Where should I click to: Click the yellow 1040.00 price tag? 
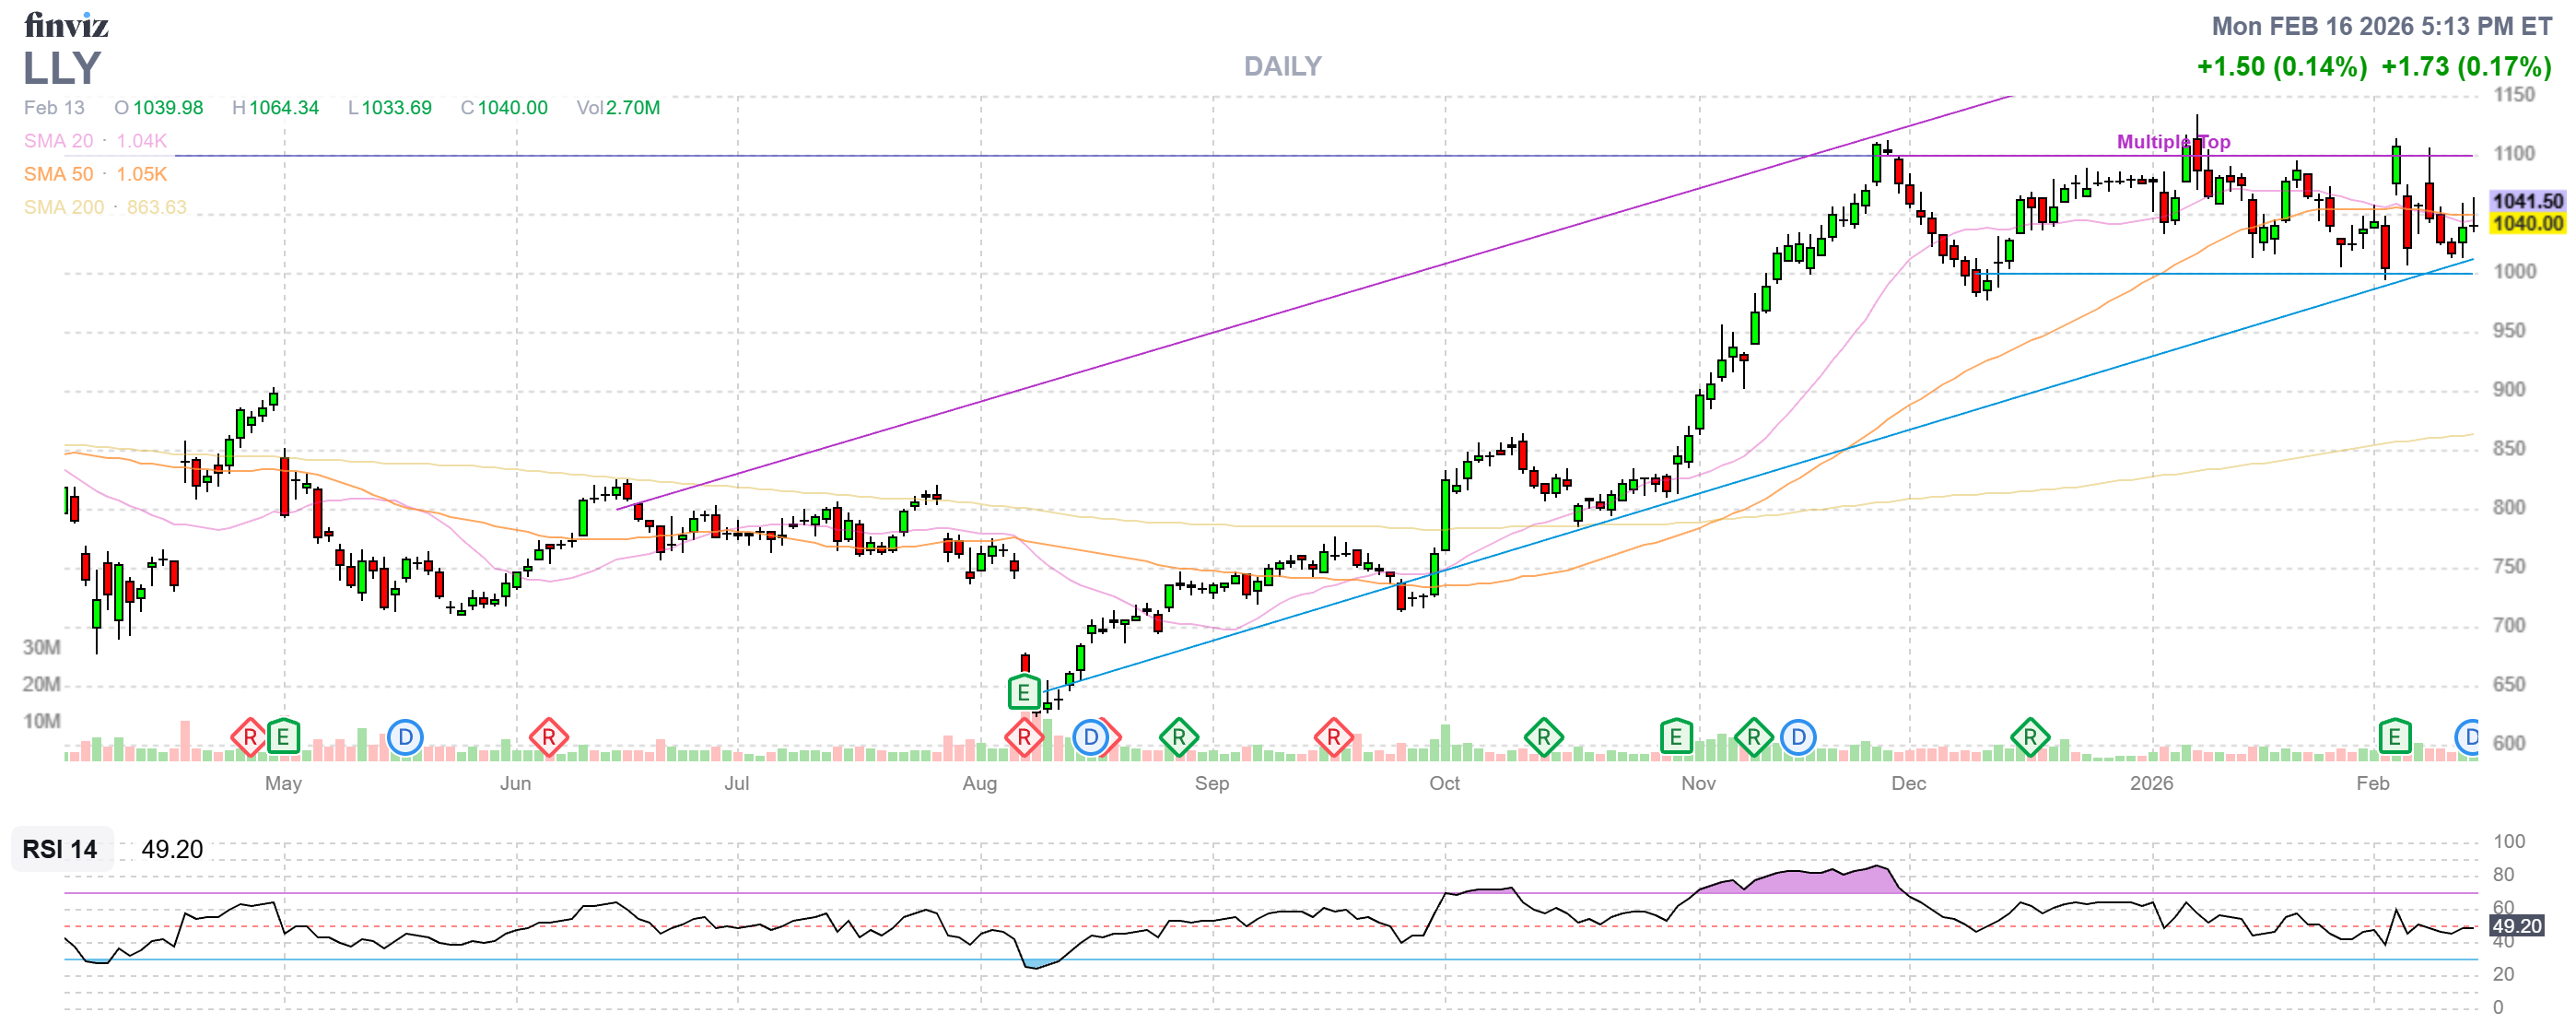pos(2527,223)
